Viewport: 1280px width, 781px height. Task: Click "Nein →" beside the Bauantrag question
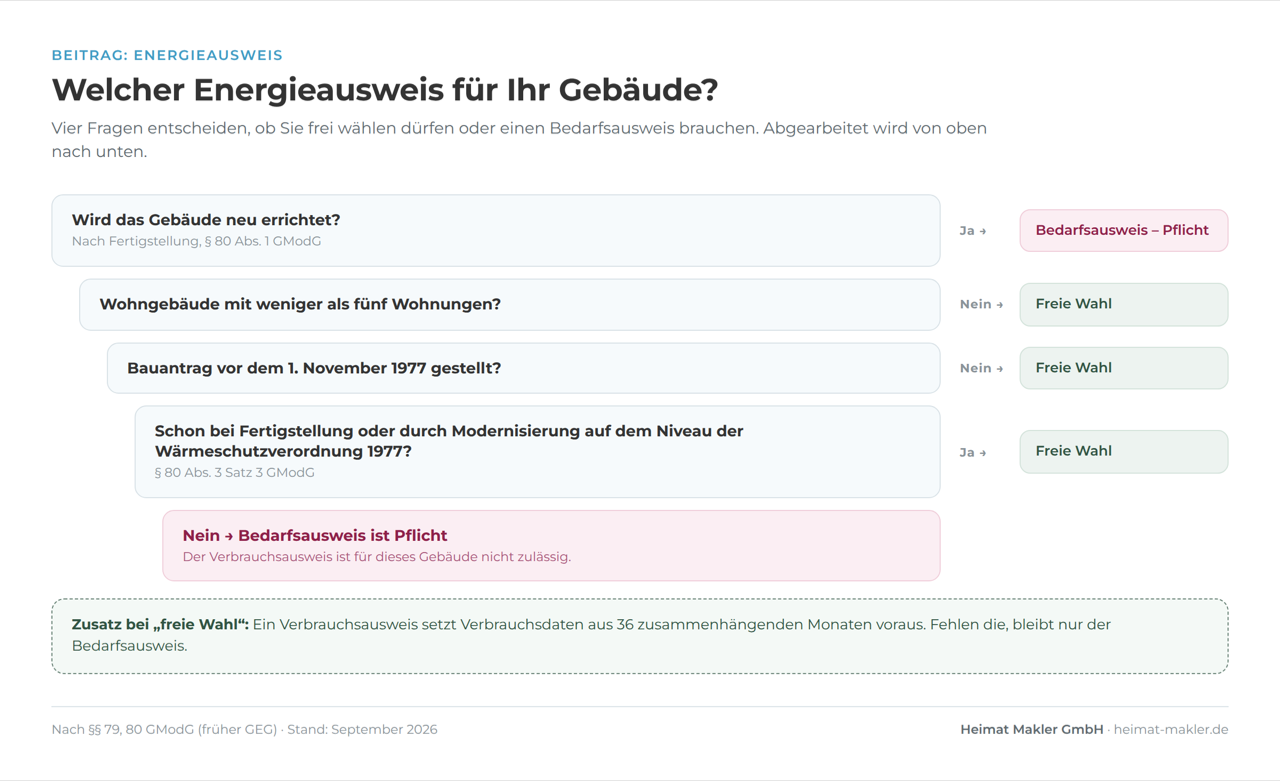tap(982, 368)
